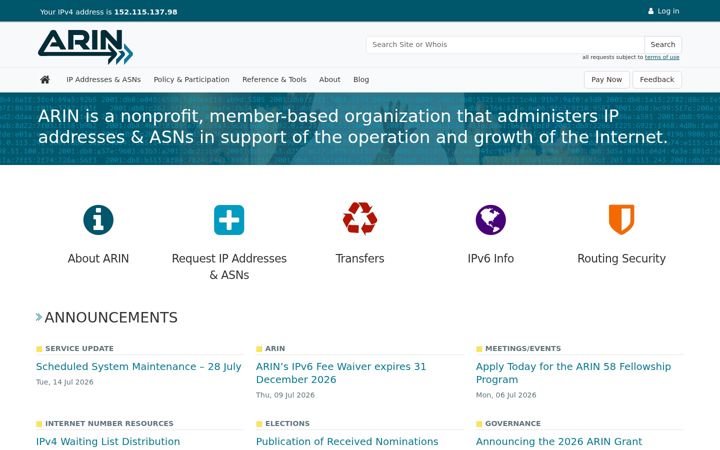Click the Log in link
Image resolution: width=720 pixels, height=450 pixels.
668,11
